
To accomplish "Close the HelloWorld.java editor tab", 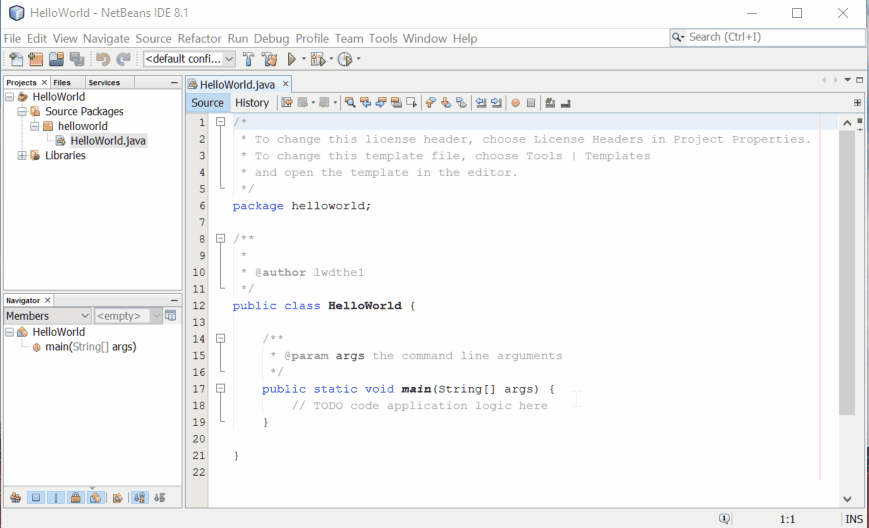I will click(x=285, y=84).
